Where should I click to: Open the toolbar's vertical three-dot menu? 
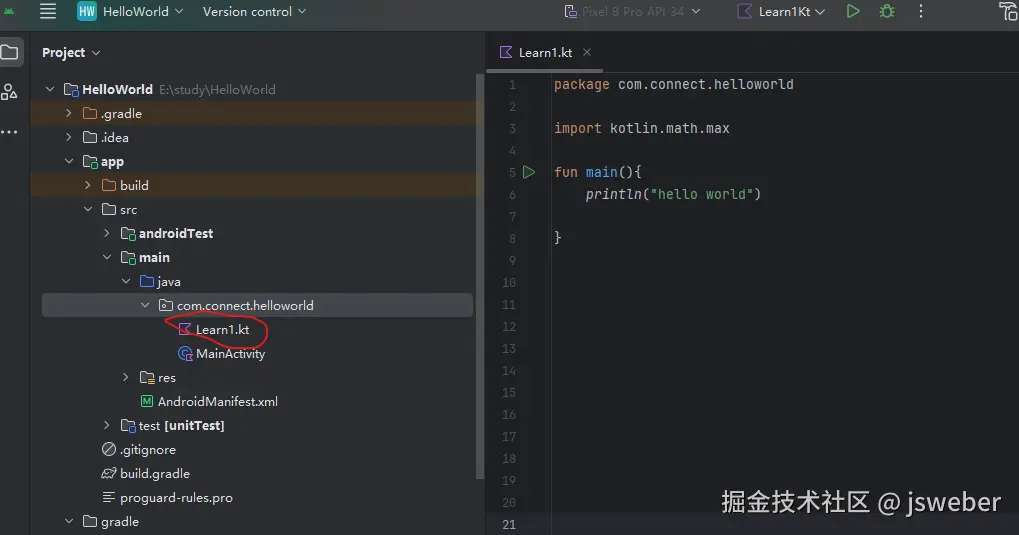coord(921,12)
